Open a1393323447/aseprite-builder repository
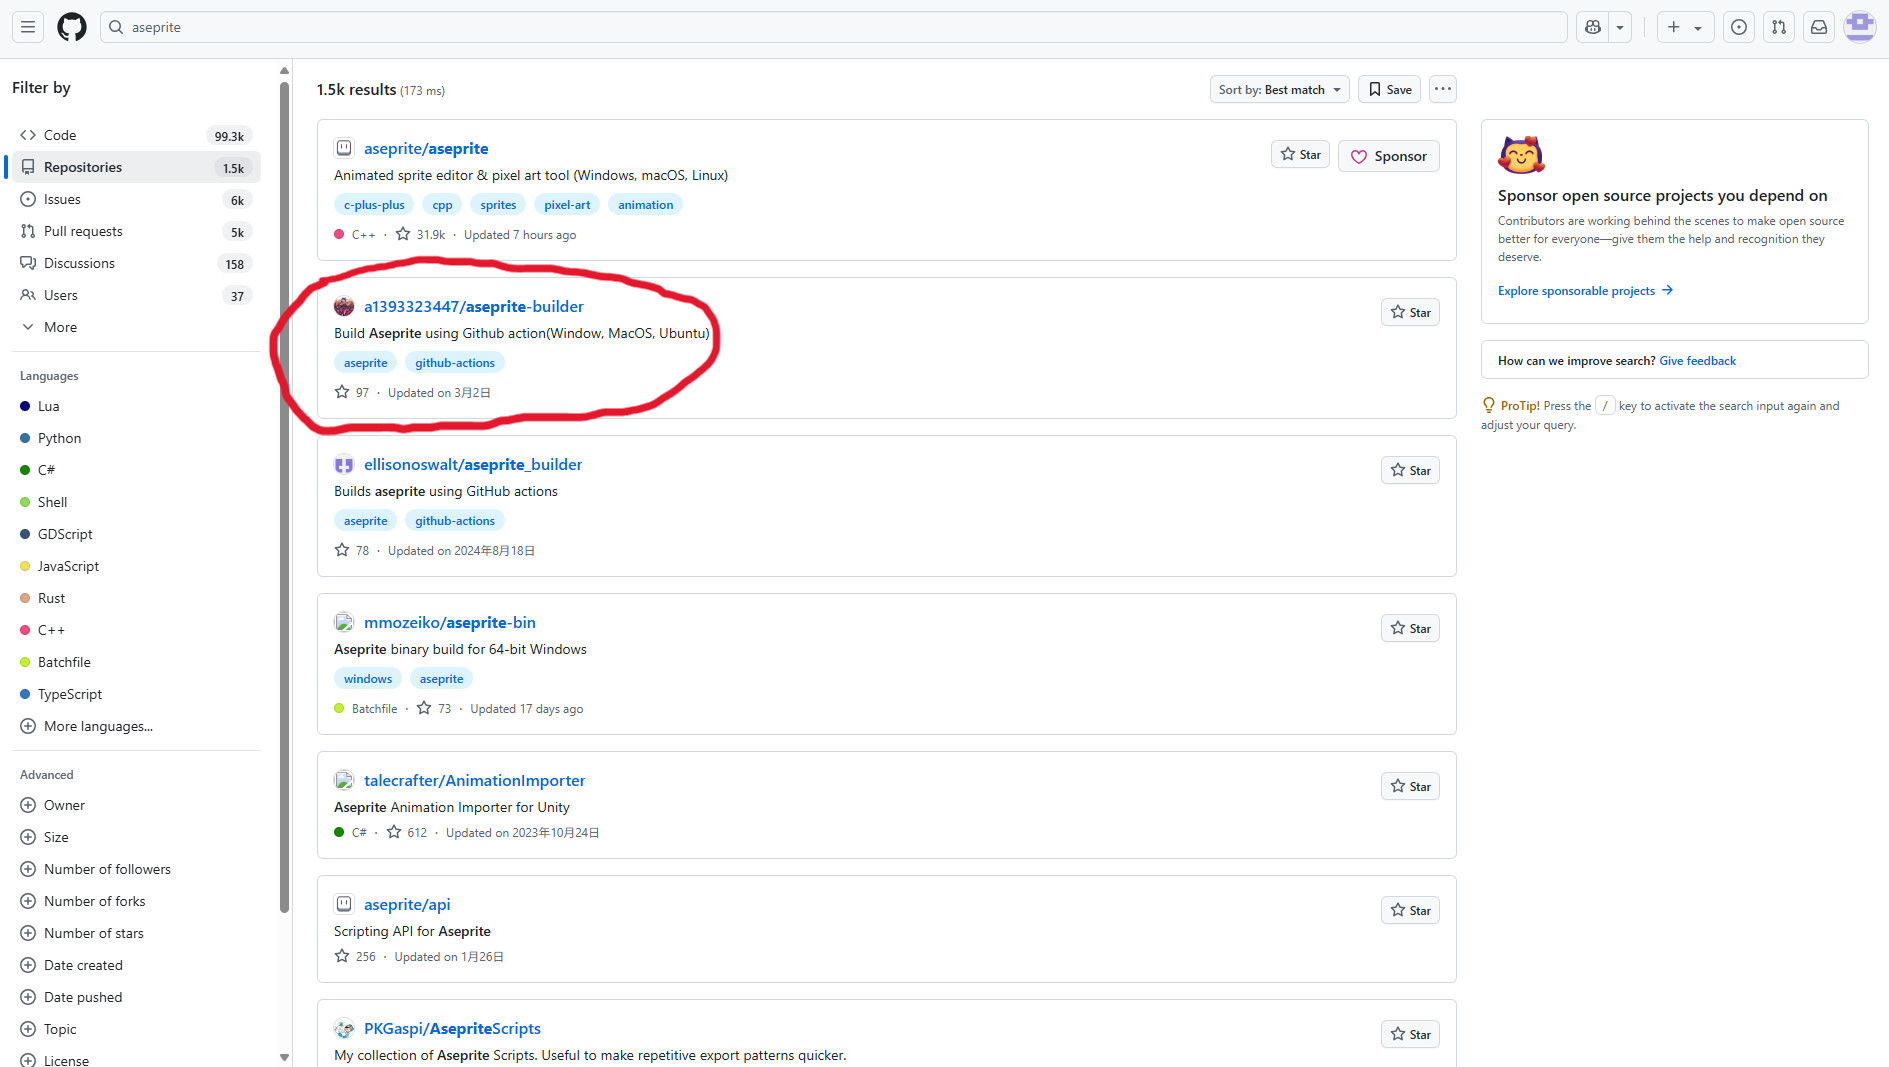This screenshot has width=1889, height=1067. [474, 306]
